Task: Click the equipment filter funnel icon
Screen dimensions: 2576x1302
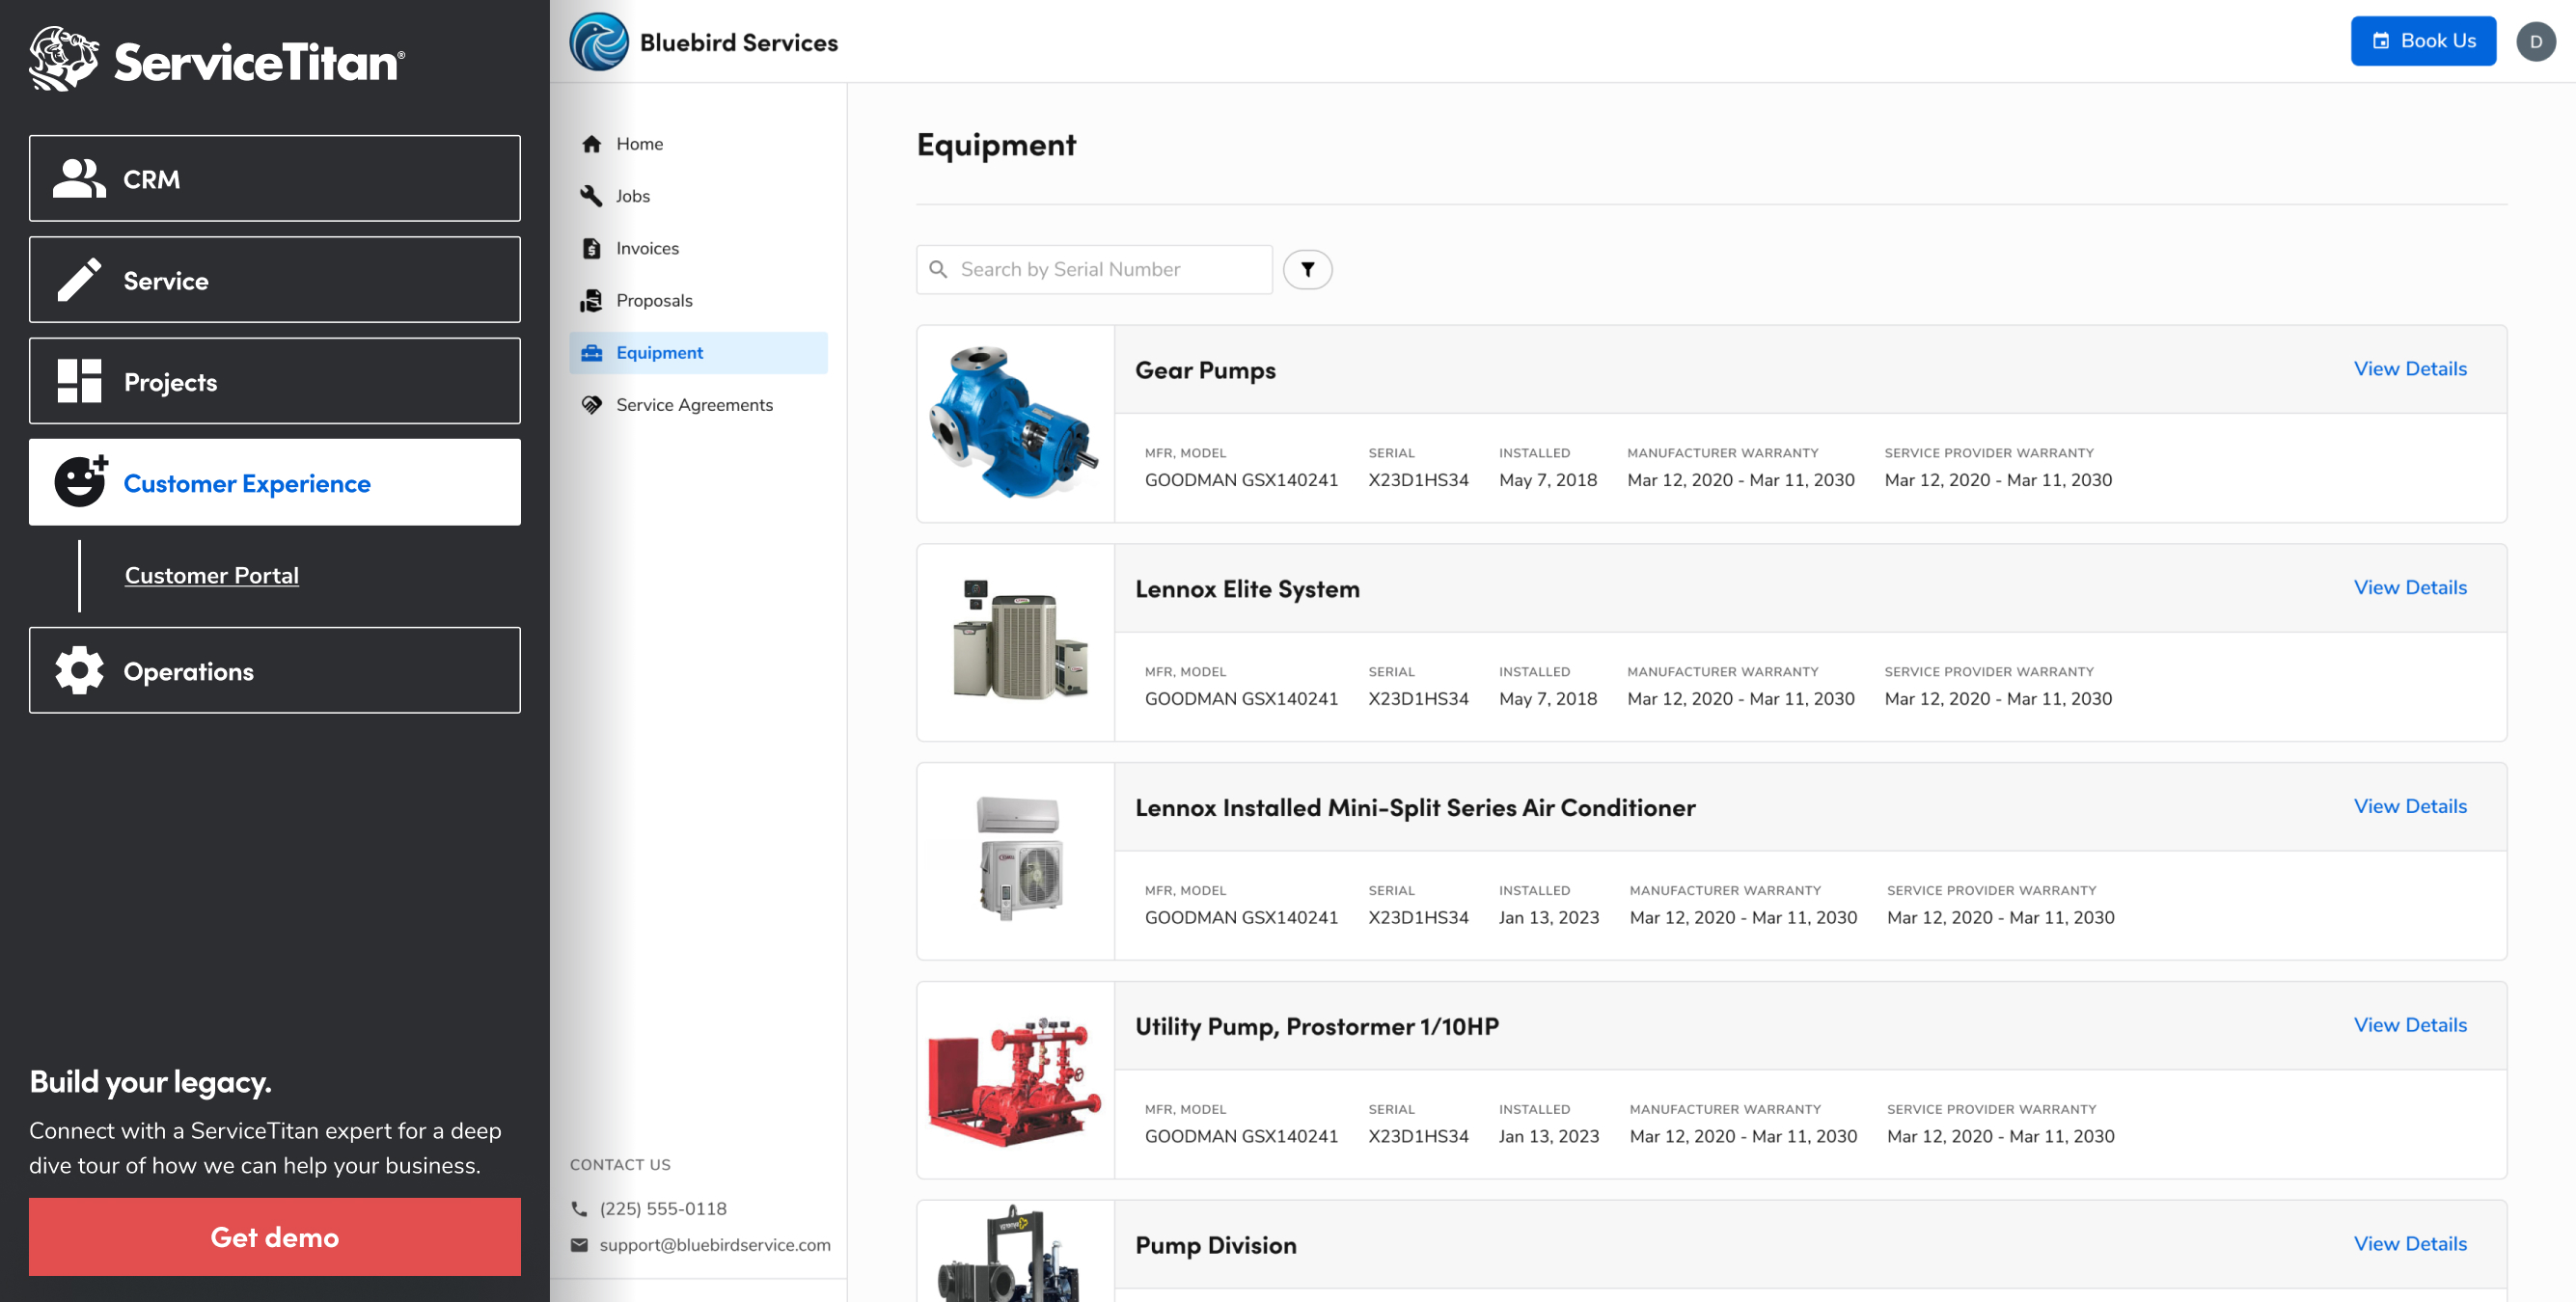Action: 1307,270
